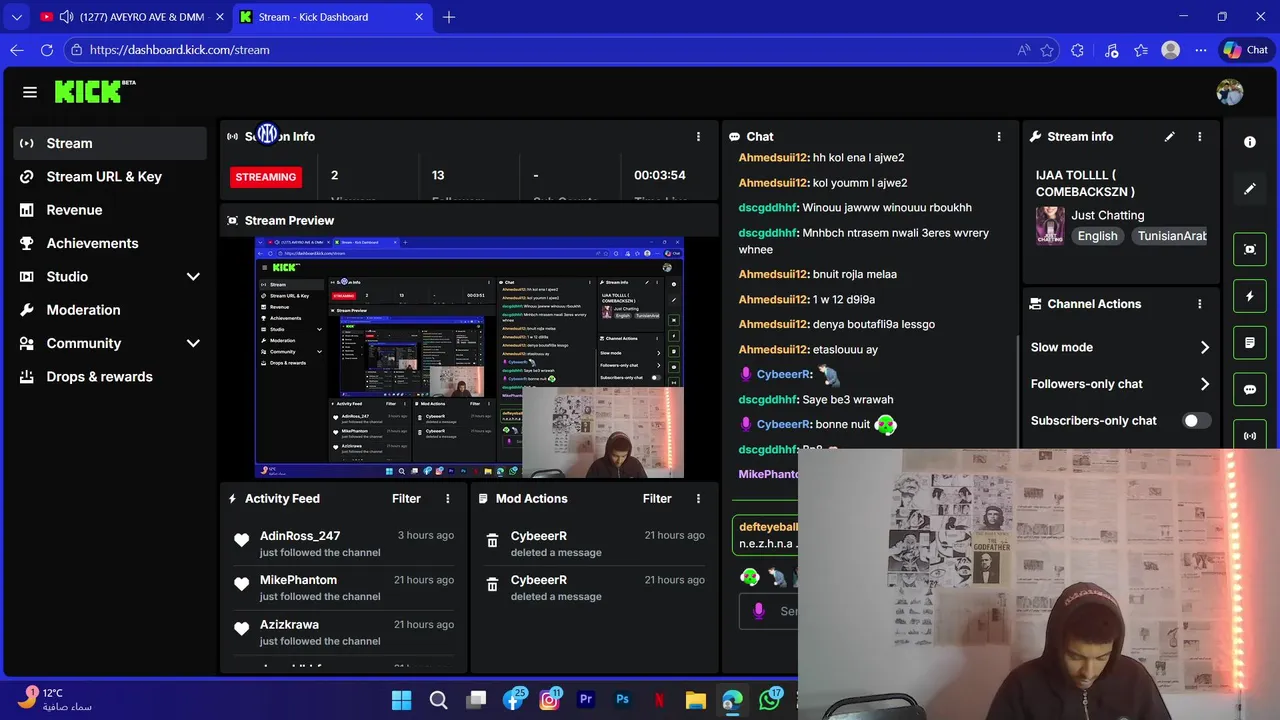The height and width of the screenshot is (720, 1280).
Task: Edit stream info via the pencil icon
Action: pyautogui.click(x=1170, y=137)
